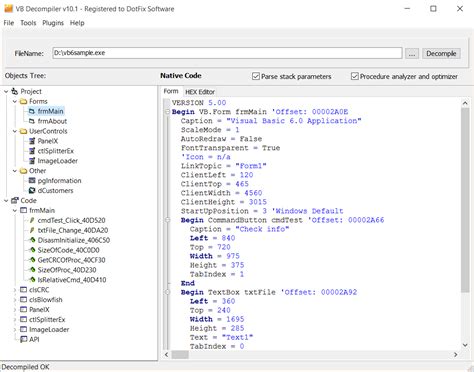Click the clsBlowfish class module icon
Viewport: 474px width, 372px height.
23,300
